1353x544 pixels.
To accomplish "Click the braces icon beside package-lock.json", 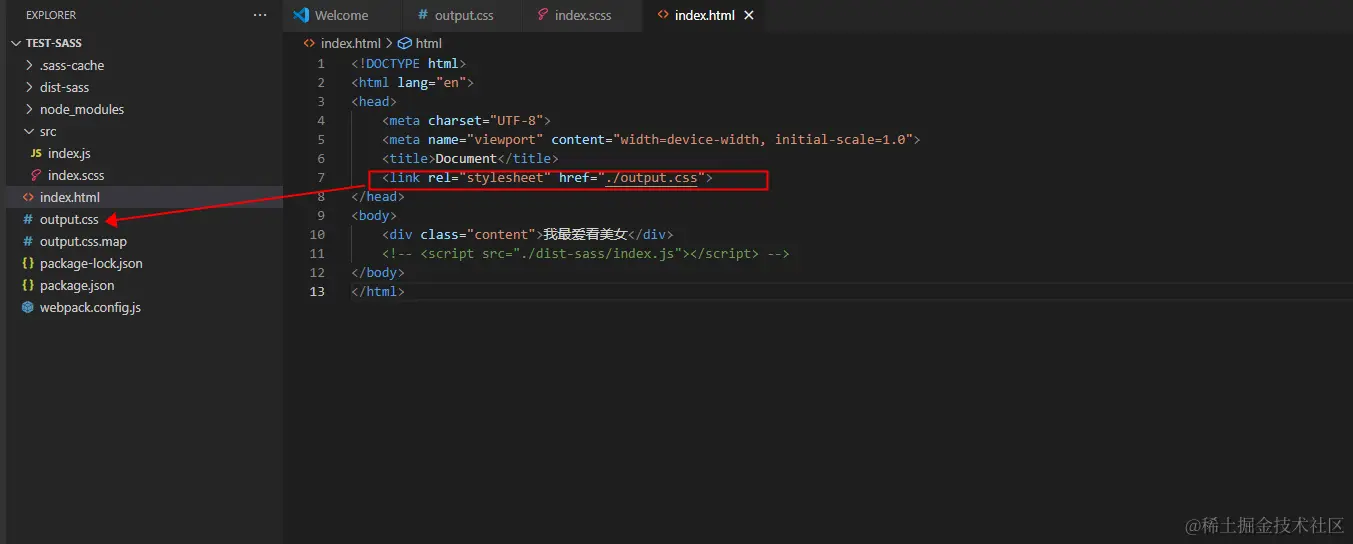I will click(28, 263).
